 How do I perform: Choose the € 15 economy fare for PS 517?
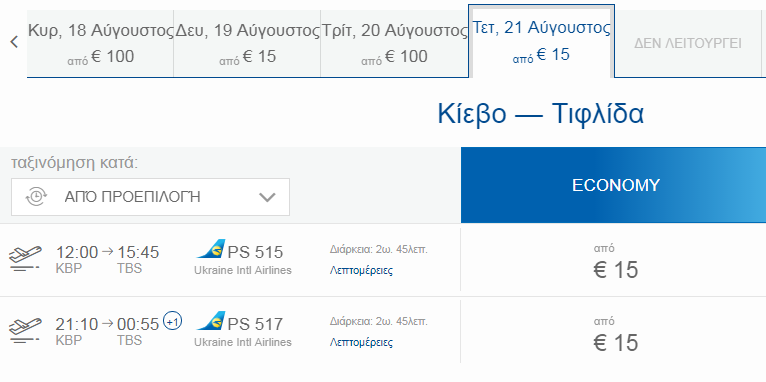(614, 333)
